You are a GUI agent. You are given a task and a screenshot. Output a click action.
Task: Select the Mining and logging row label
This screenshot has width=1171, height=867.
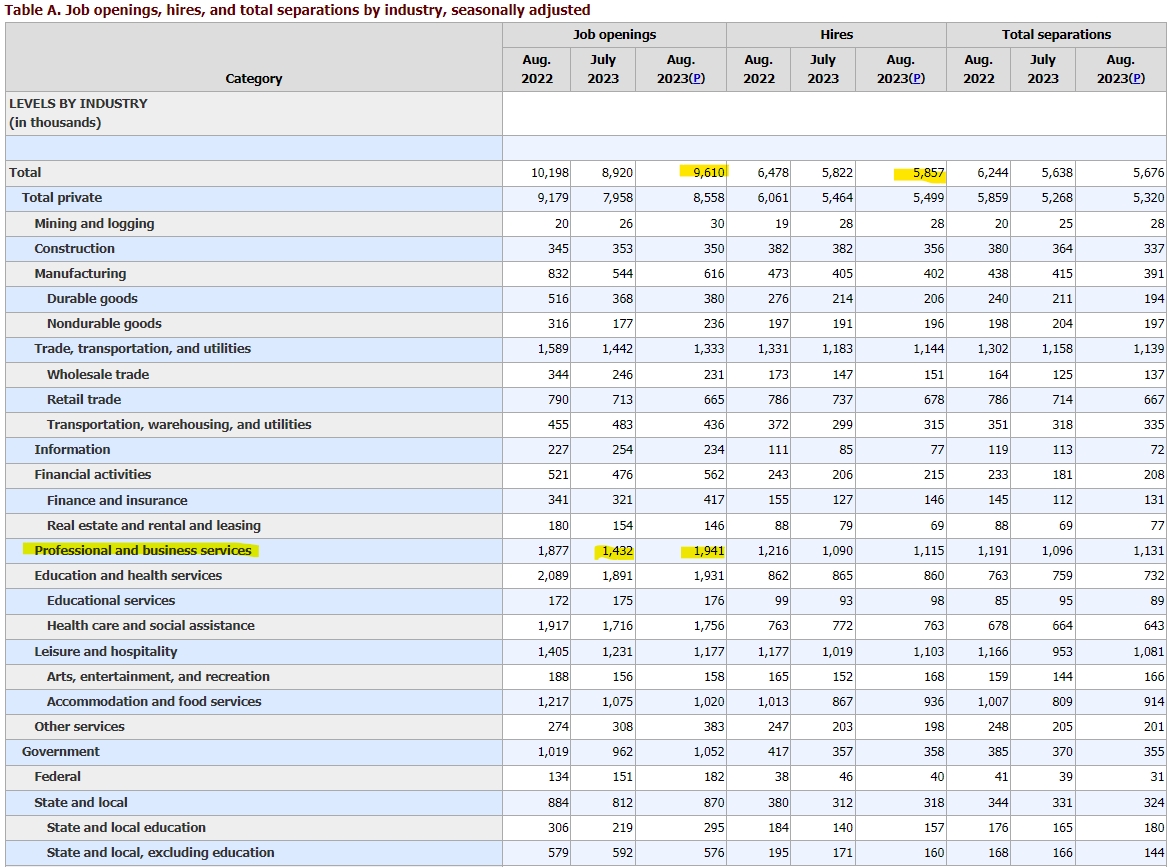94,223
